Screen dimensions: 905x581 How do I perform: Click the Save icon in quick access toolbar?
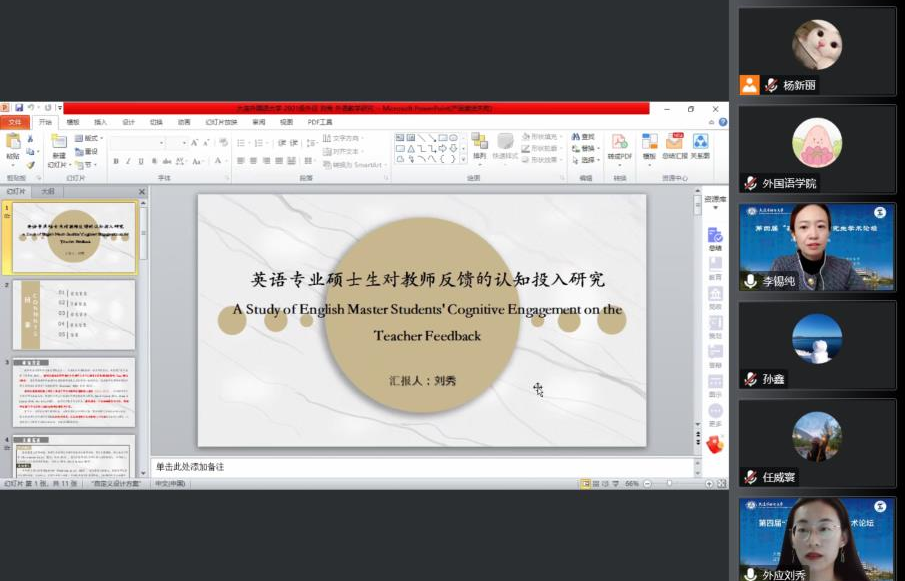click(19, 108)
